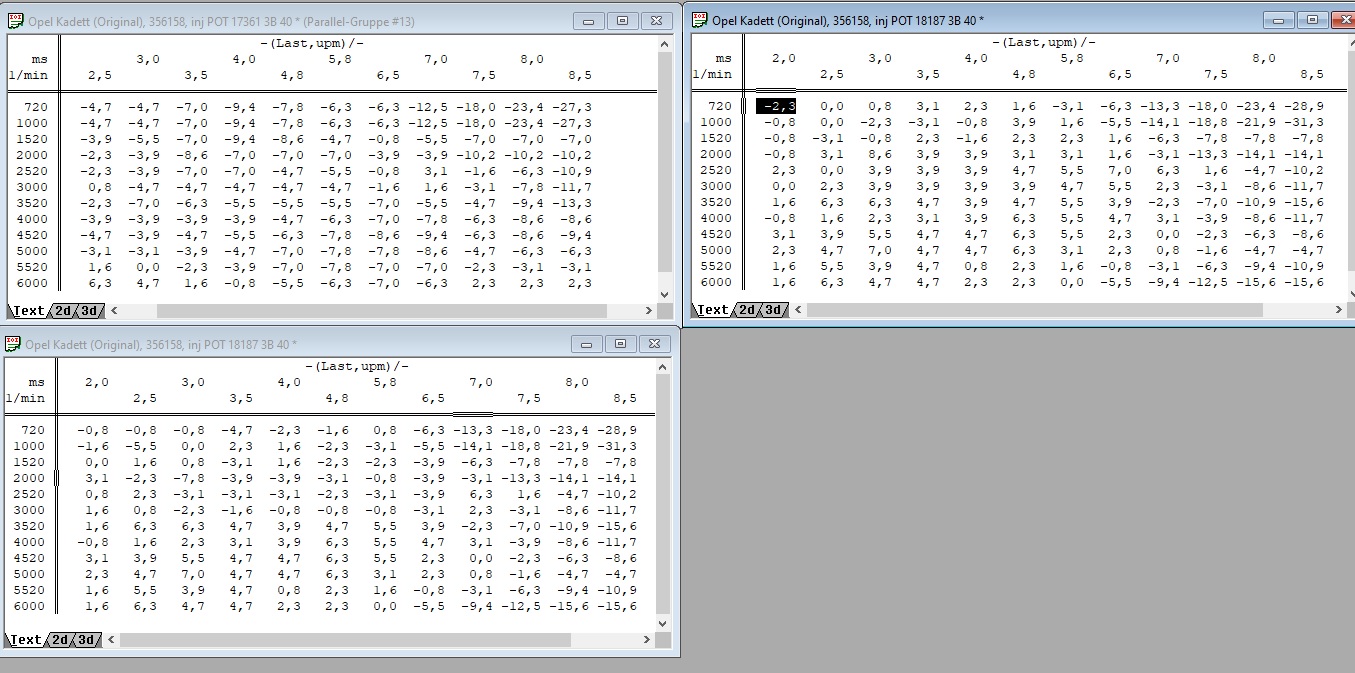Open 3d tab in the active POT 18187 window
1355x673 pixels.
pos(774,310)
